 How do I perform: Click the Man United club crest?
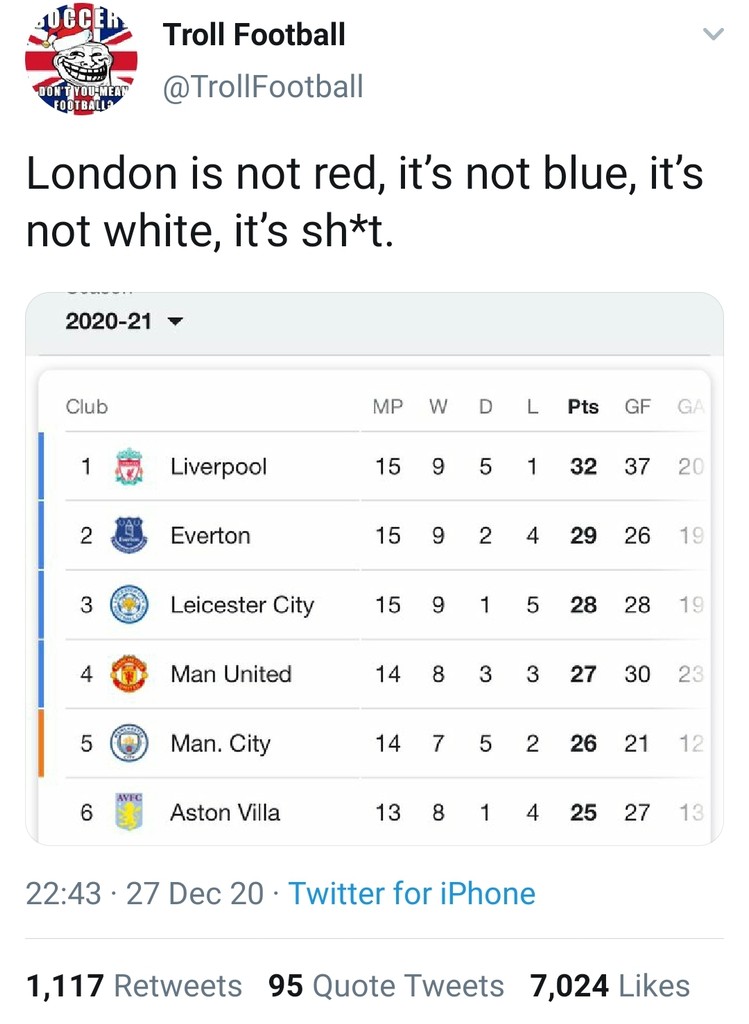pyautogui.click(x=129, y=674)
